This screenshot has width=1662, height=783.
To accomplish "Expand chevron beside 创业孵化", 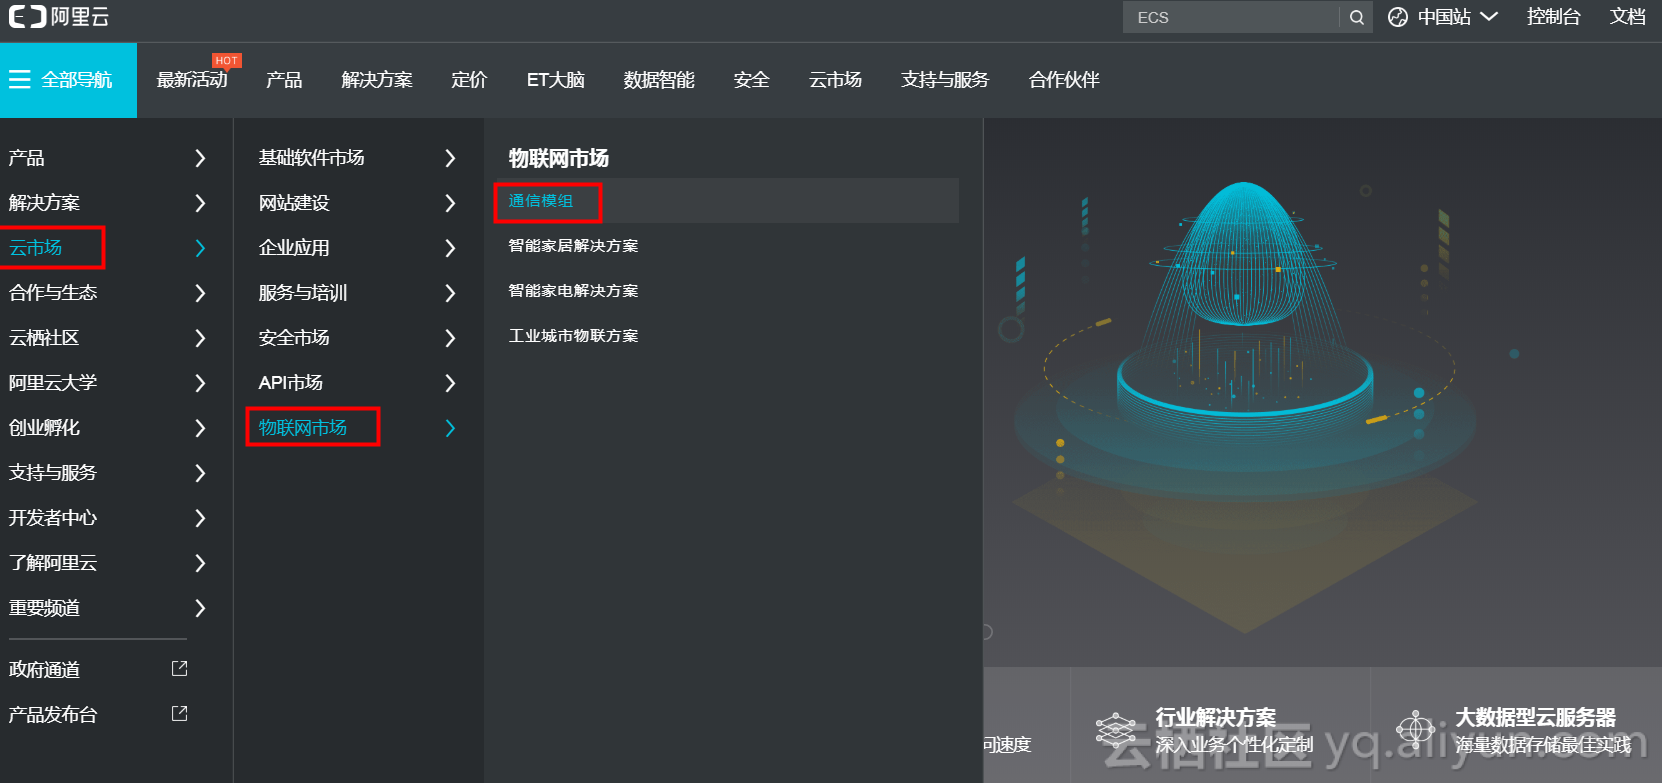I will coord(200,428).
